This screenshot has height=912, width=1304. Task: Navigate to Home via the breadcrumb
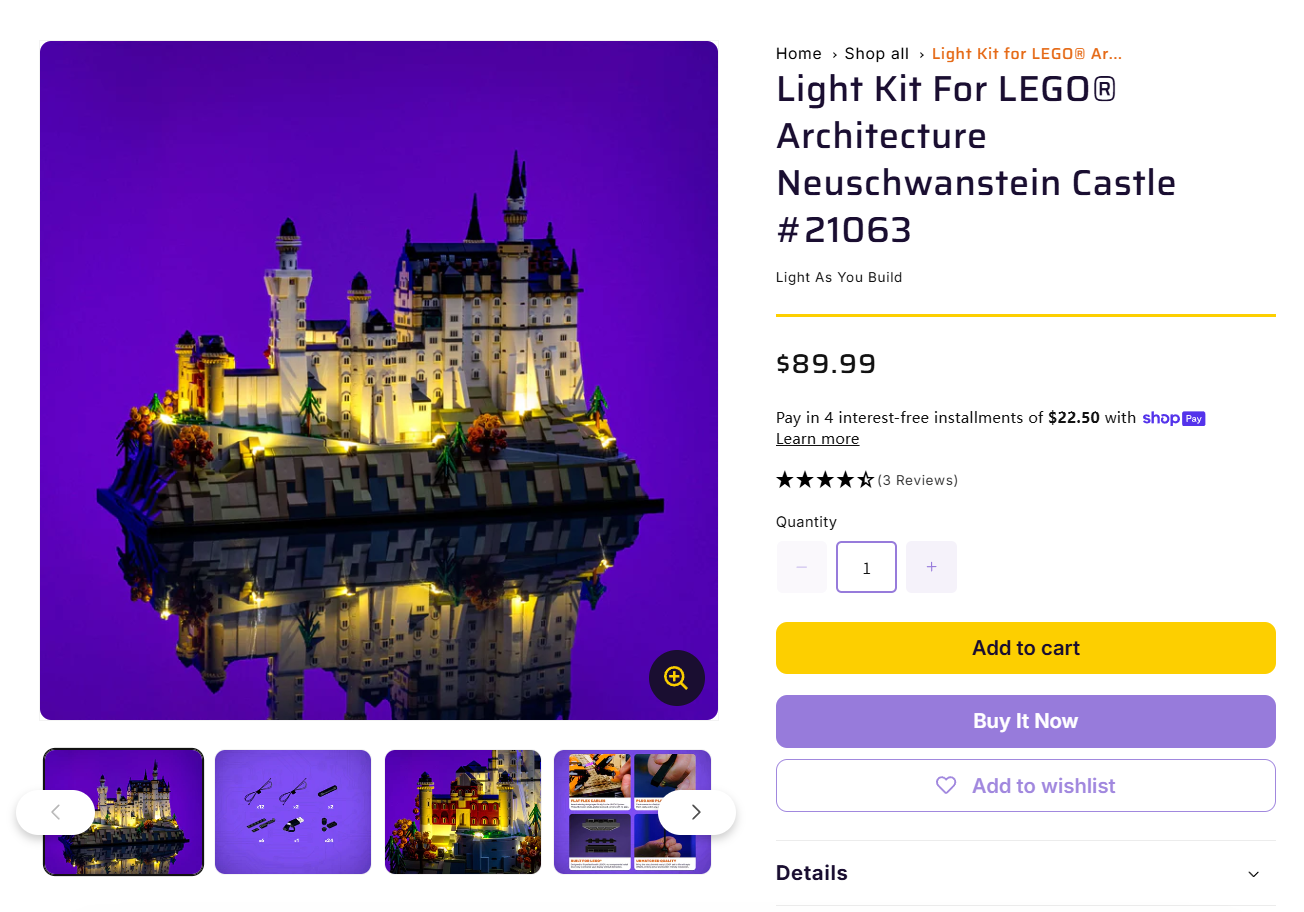[x=798, y=53]
